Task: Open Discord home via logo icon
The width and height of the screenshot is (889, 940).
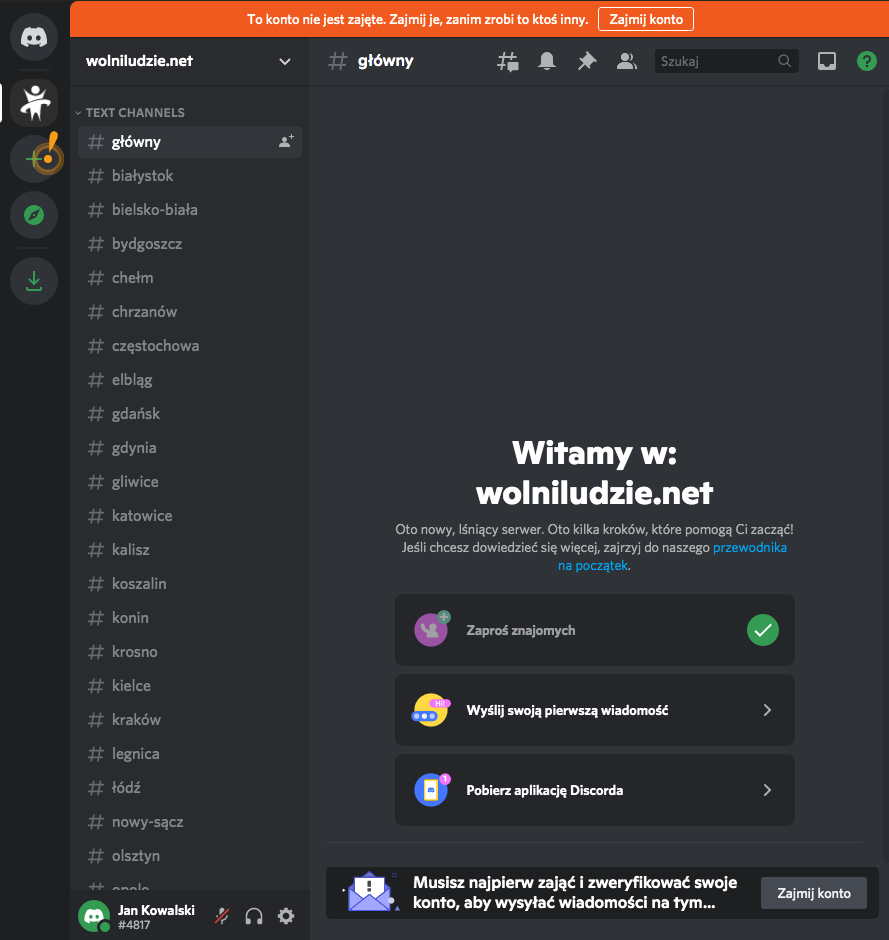Action: point(34,37)
